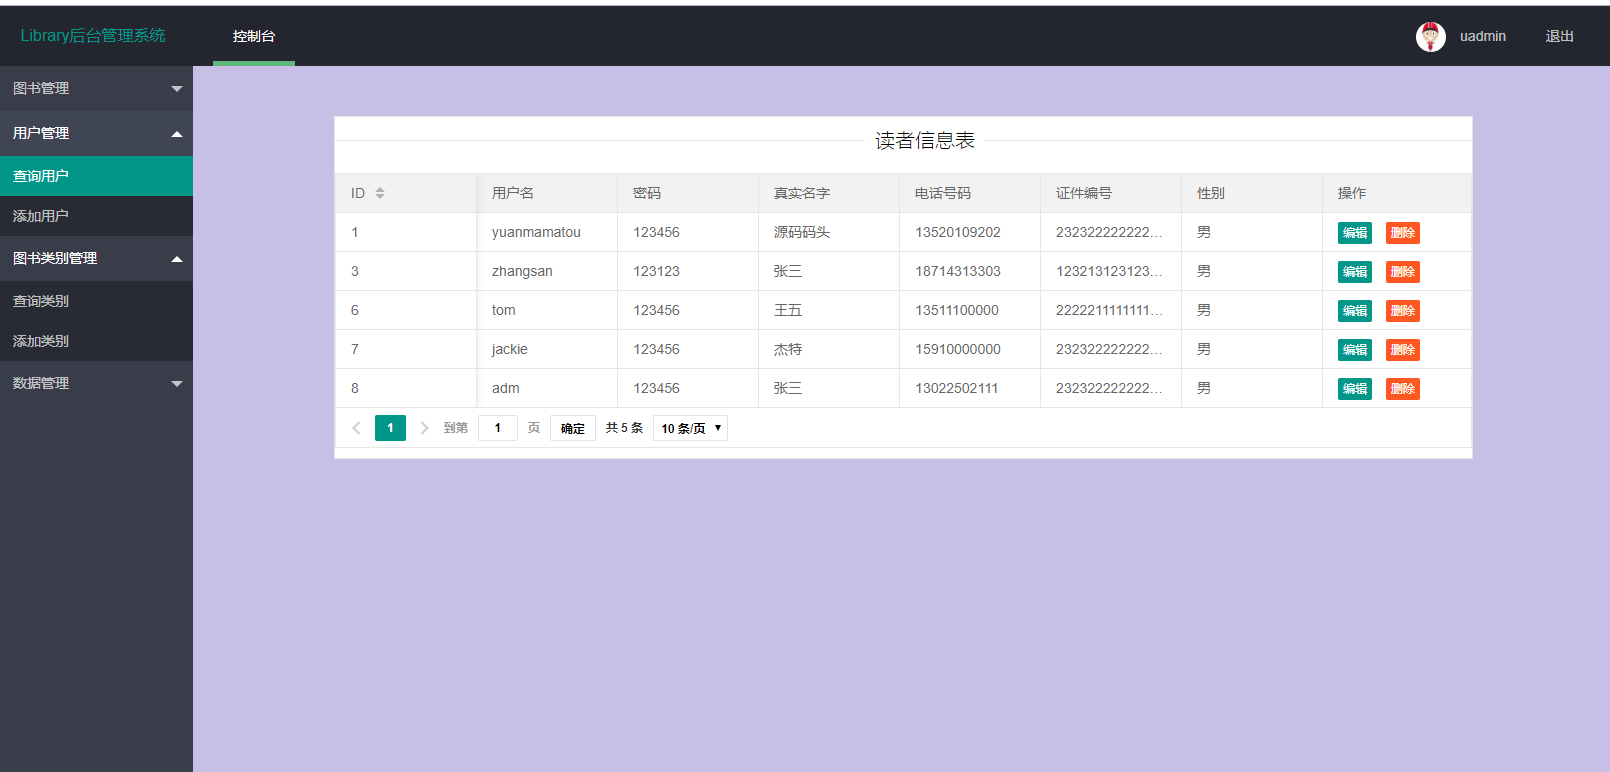This screenshot has width=1610, height=772.
Task: Click password cell 123123
Action: (688, 271)
